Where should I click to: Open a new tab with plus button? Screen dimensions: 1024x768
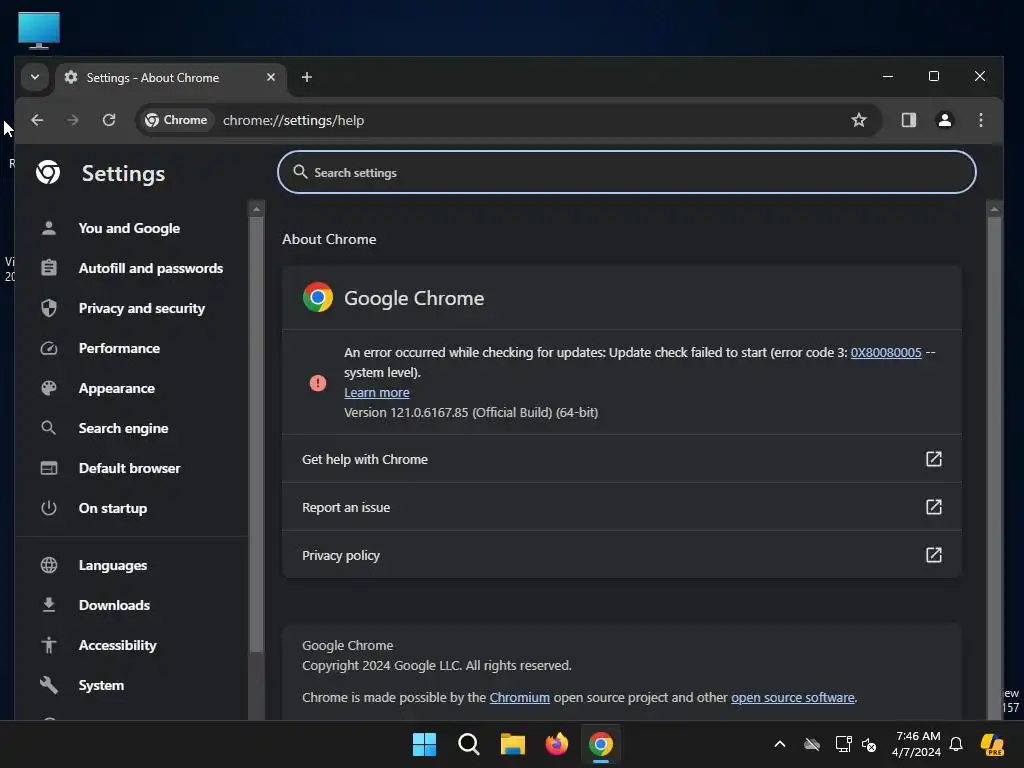(x=306, y=77)
